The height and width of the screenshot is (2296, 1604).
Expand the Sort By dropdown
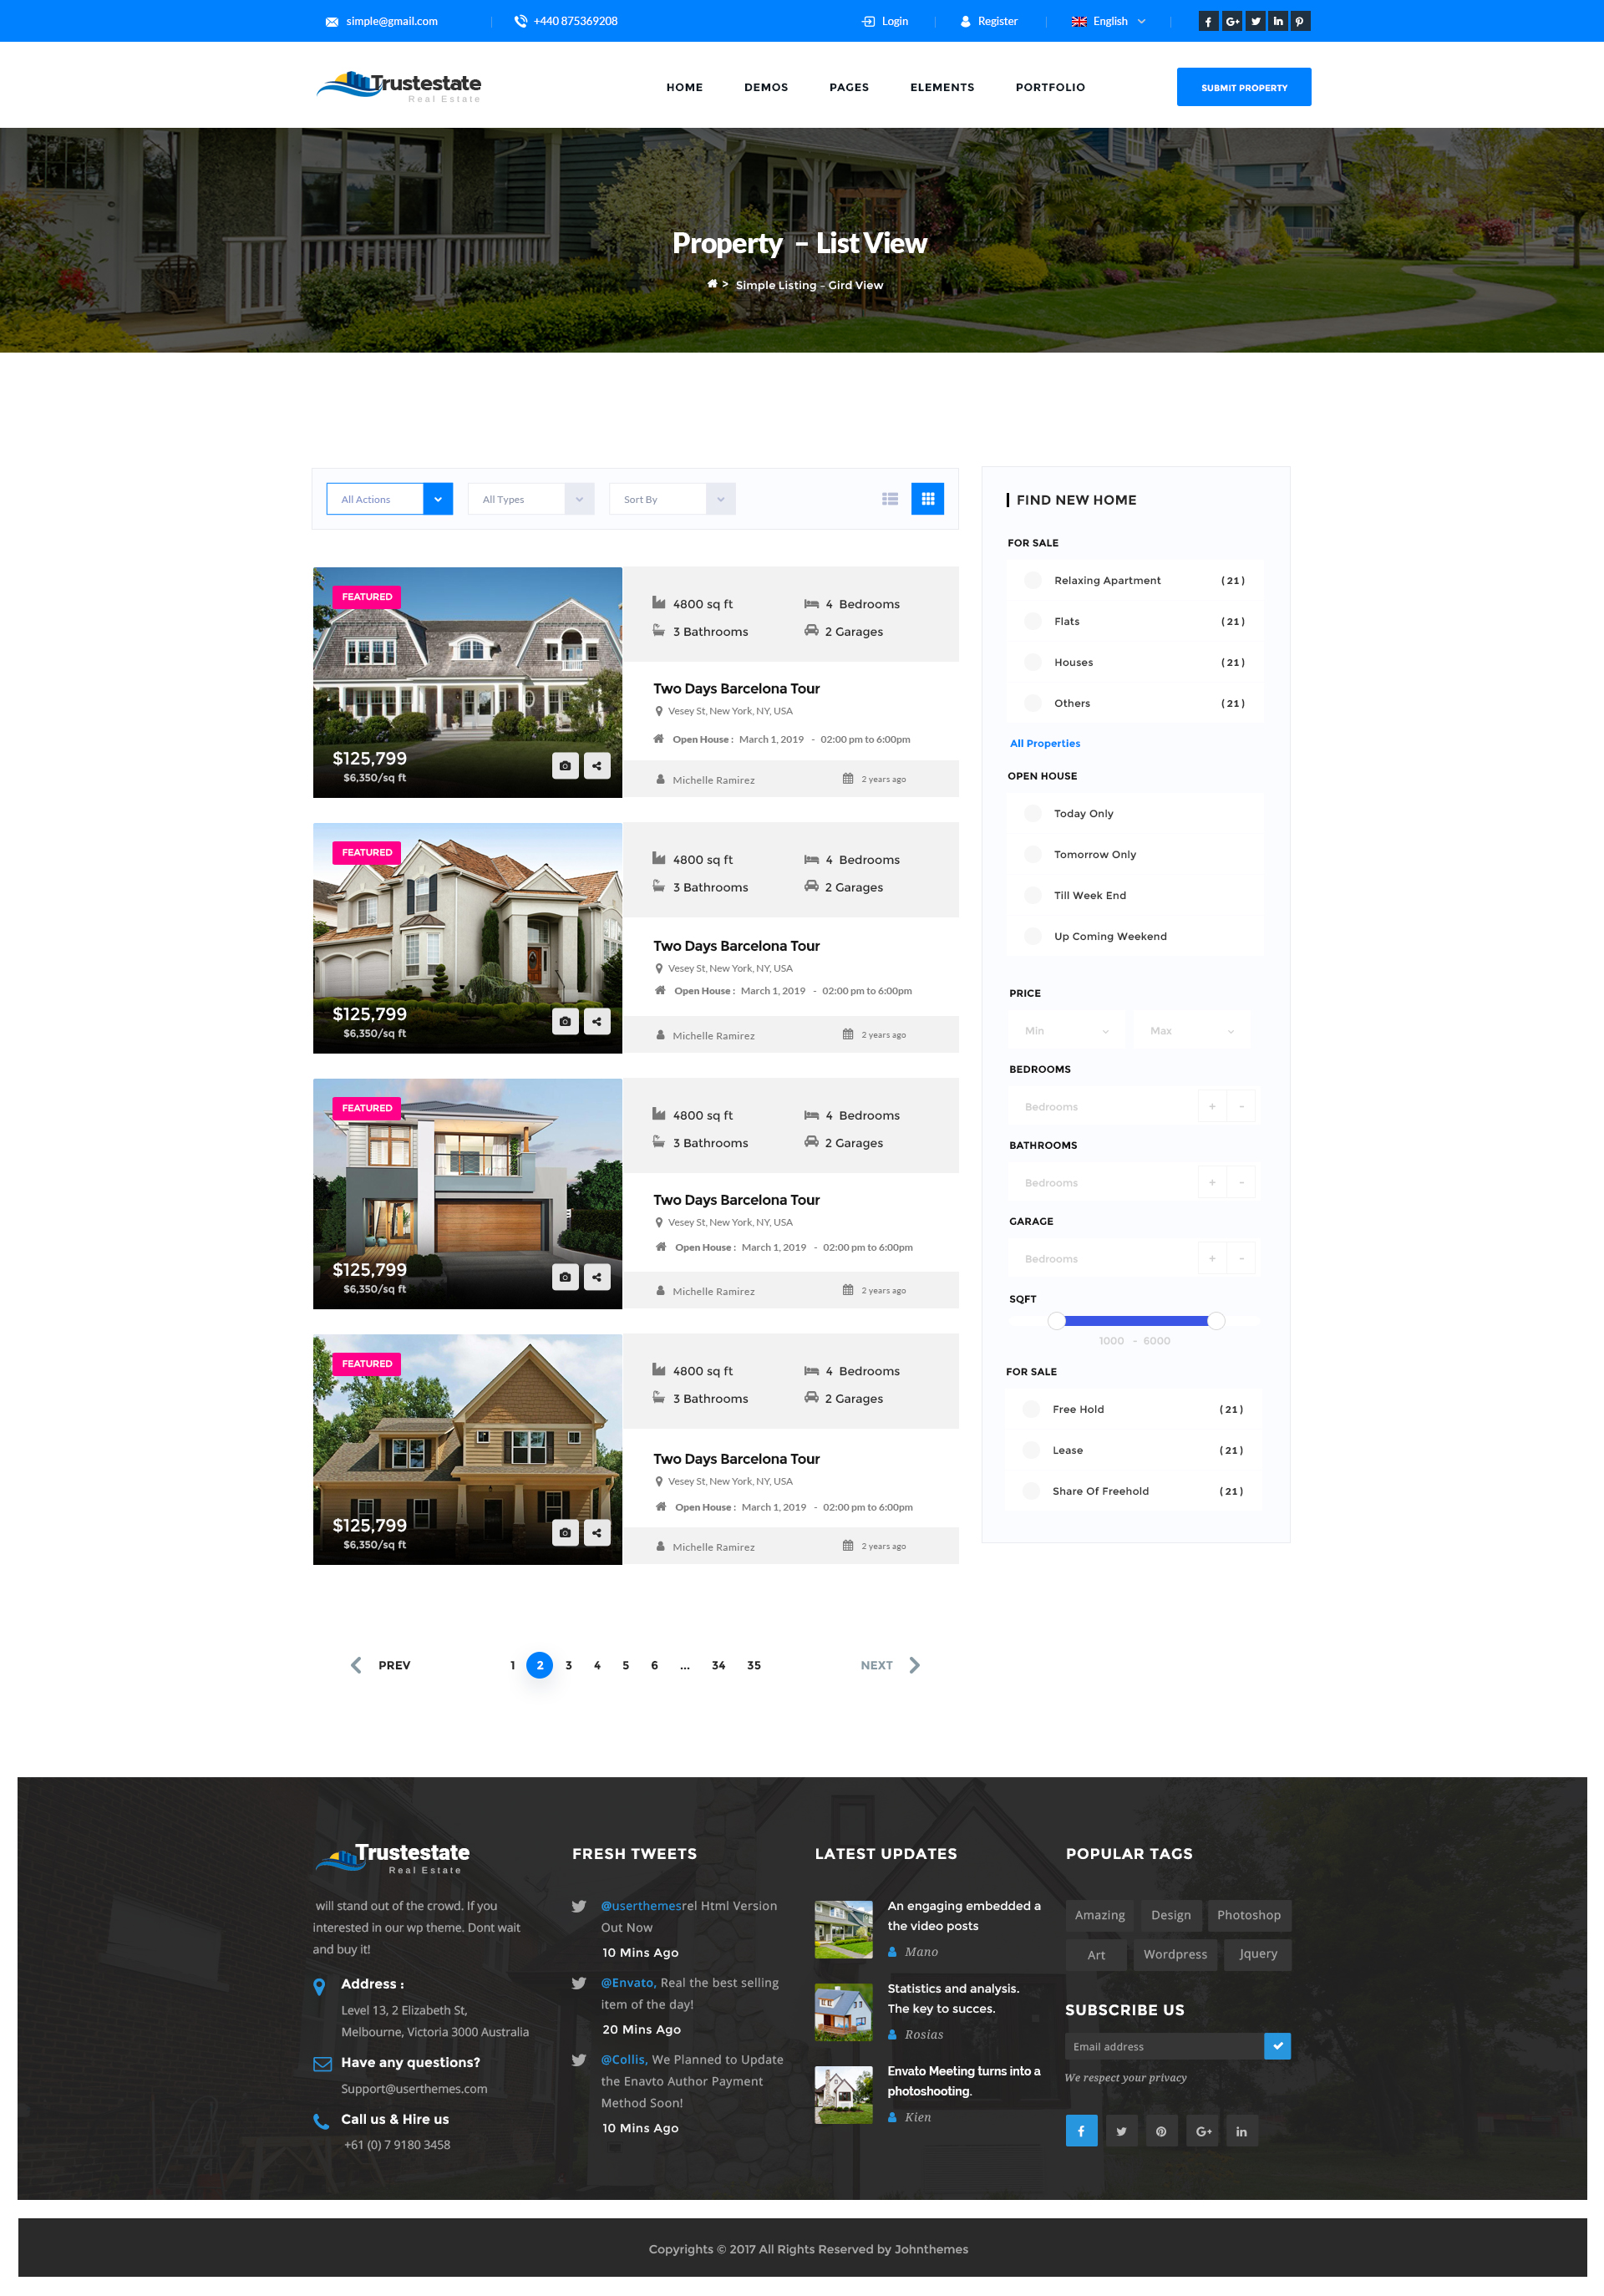[x=672, y=499]
